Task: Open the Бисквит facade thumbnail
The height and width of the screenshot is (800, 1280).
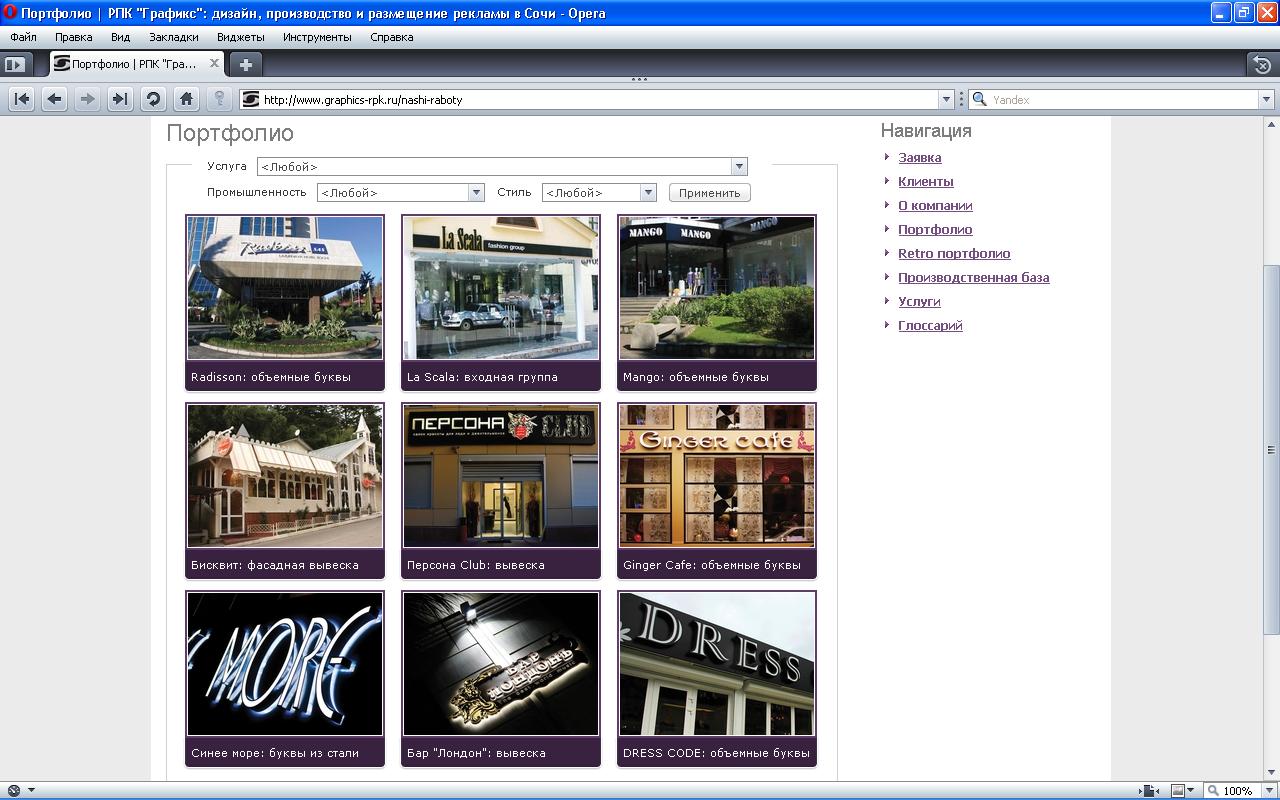Action: click(285, 476)
